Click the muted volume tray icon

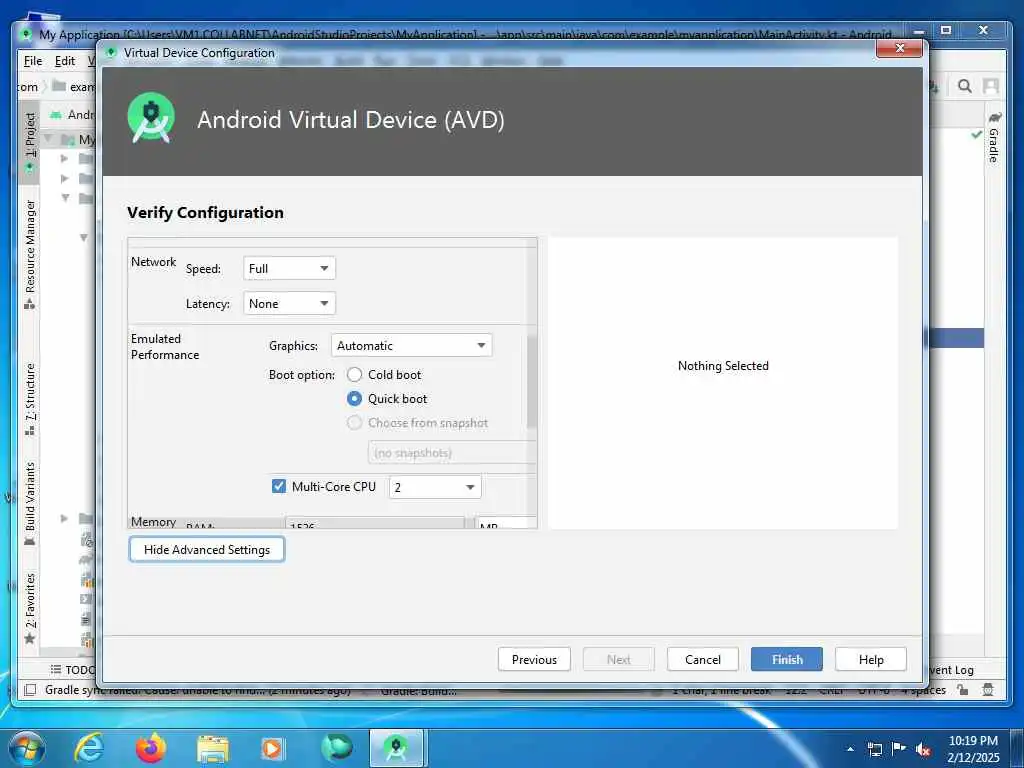pos(923,750)
